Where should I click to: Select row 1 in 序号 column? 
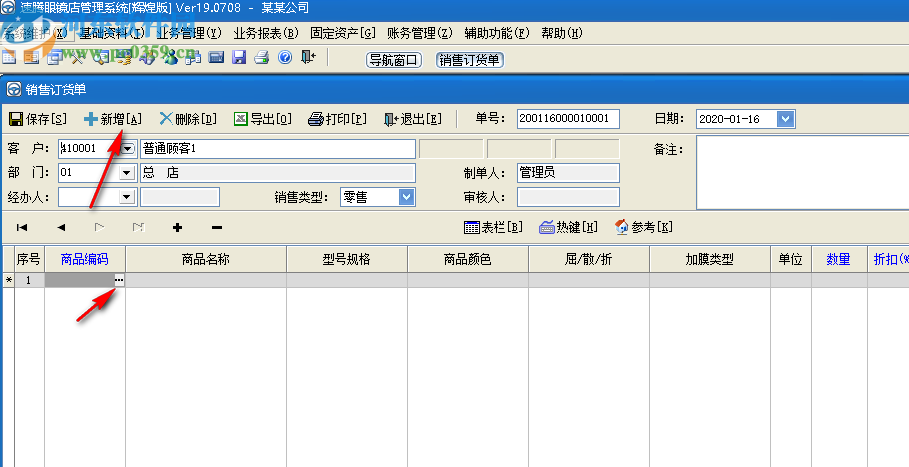(x=29, y=280)
